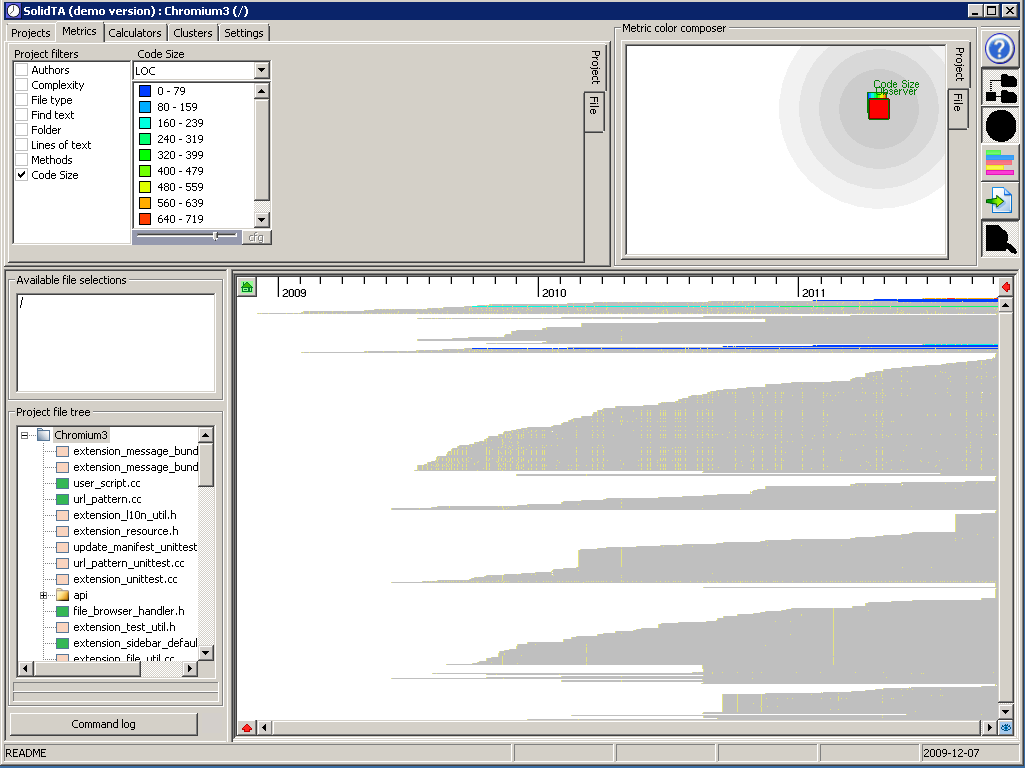1025x768 pixels.
Task: Collapse the Chromium3 root node
Action: click(x=25, y=435)
